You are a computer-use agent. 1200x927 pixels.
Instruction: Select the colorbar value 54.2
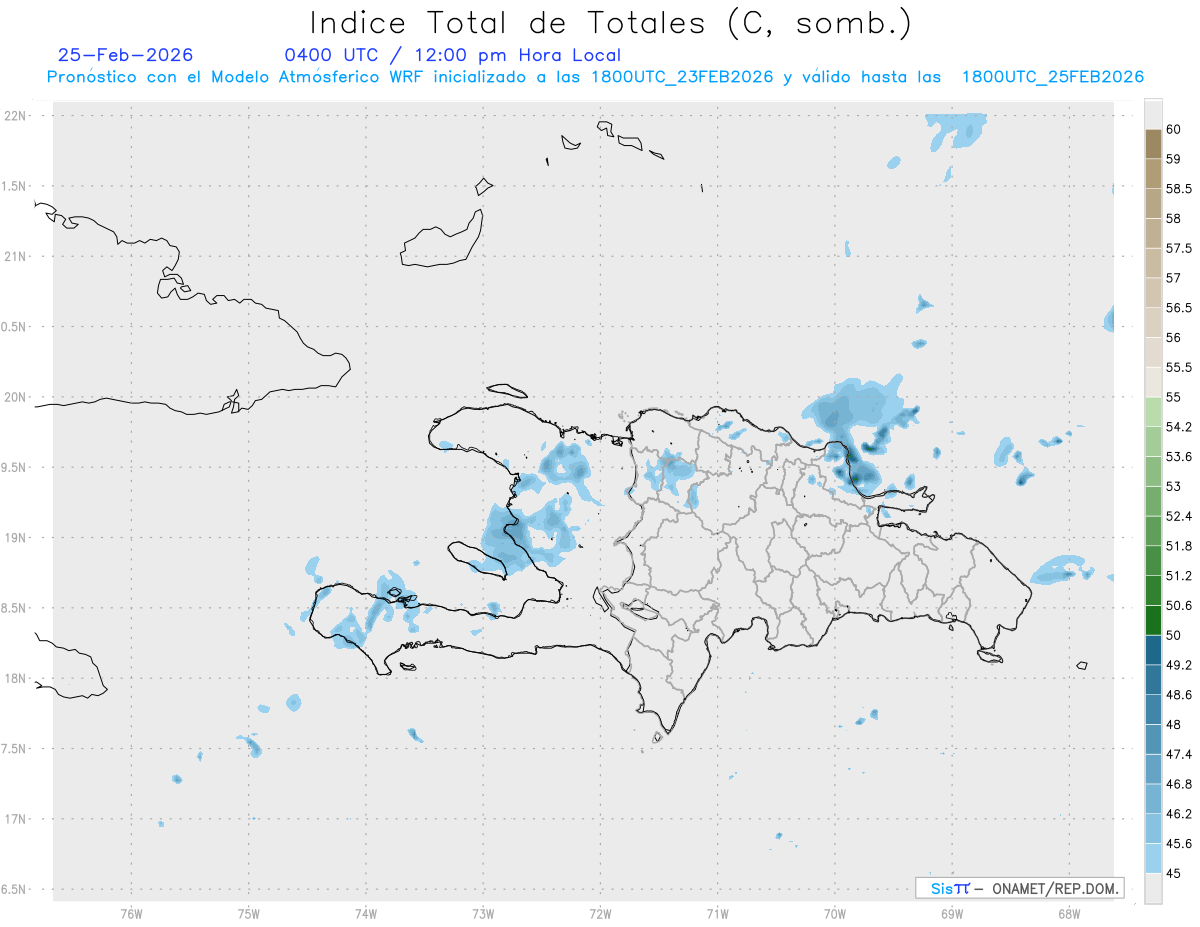[1179, 427]
